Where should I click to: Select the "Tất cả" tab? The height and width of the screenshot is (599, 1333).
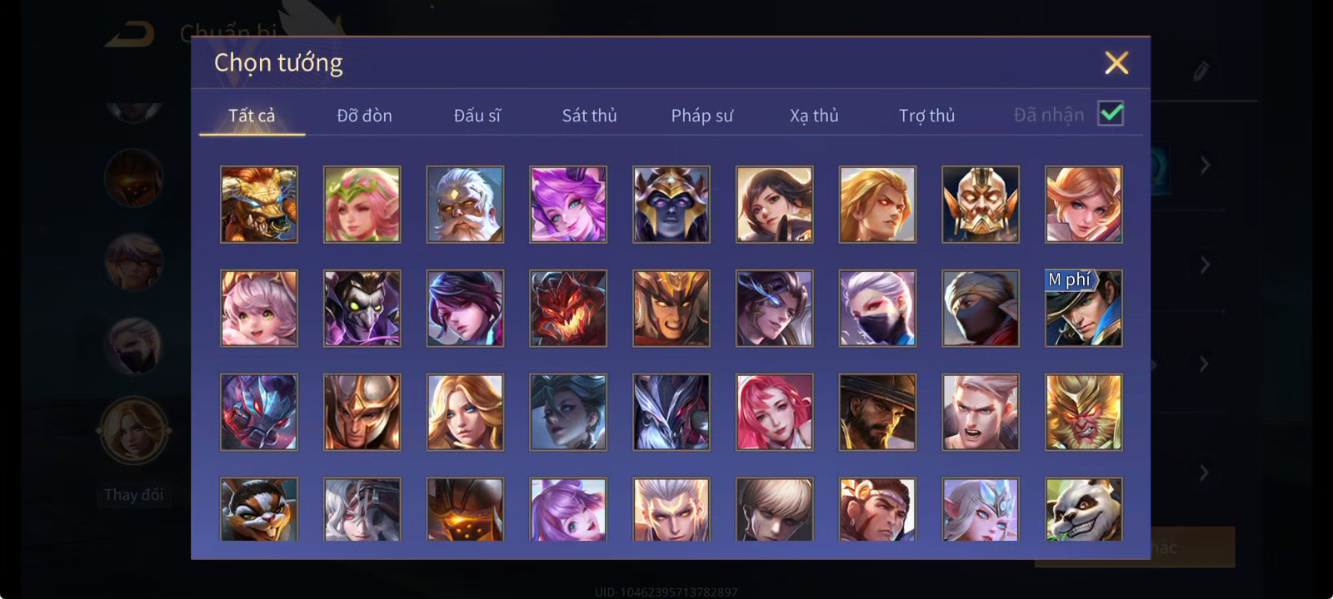point(252,116)
